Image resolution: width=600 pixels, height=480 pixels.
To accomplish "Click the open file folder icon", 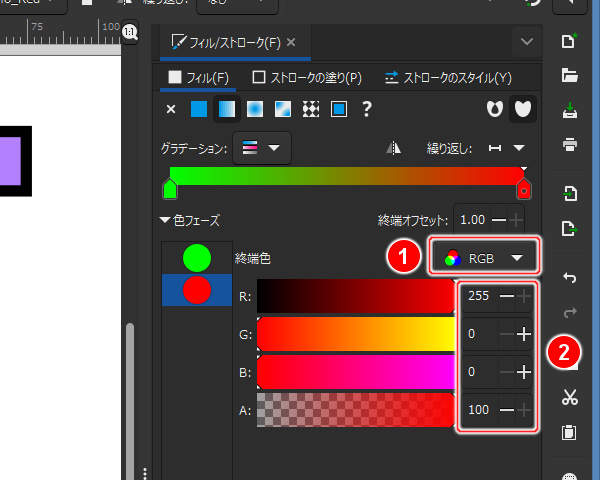I will click(569, 75).
